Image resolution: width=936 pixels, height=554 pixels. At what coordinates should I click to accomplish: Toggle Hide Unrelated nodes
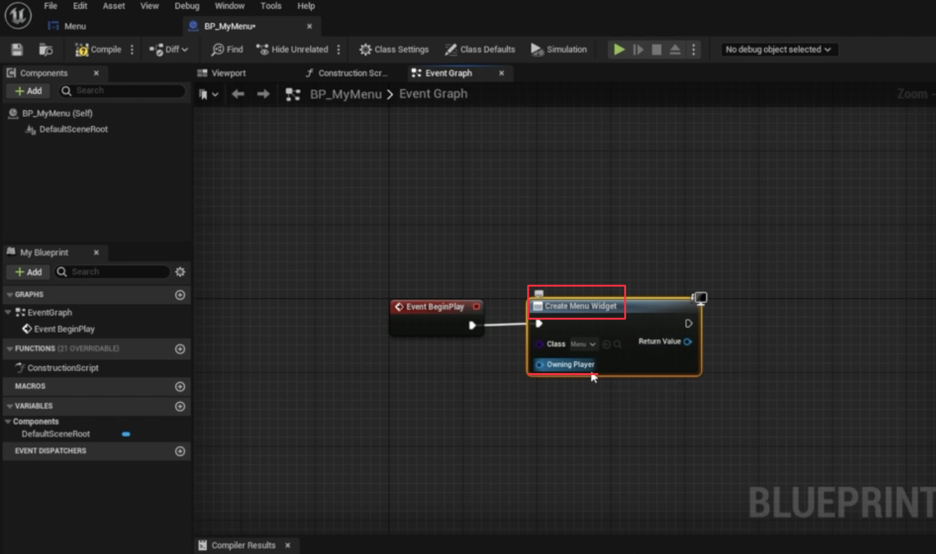[x=292, y=50]
